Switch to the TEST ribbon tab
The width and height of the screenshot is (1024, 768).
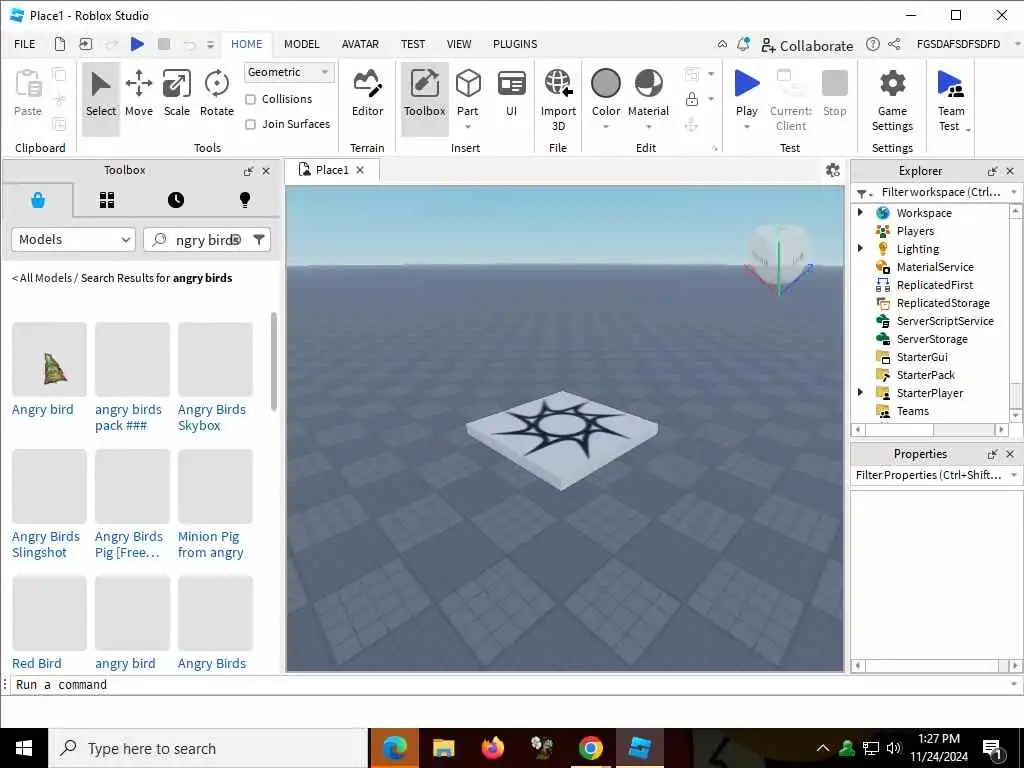tap(413, 44)
